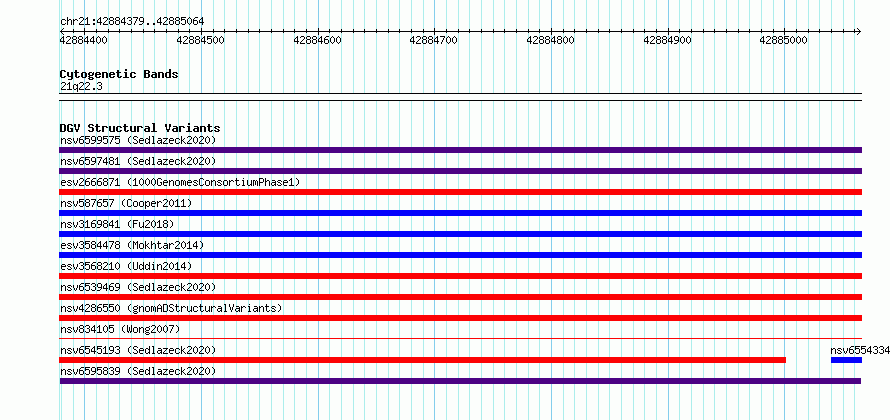Select the blue bar under nsv3169841

pyautogui.click(x=460, y=234)
